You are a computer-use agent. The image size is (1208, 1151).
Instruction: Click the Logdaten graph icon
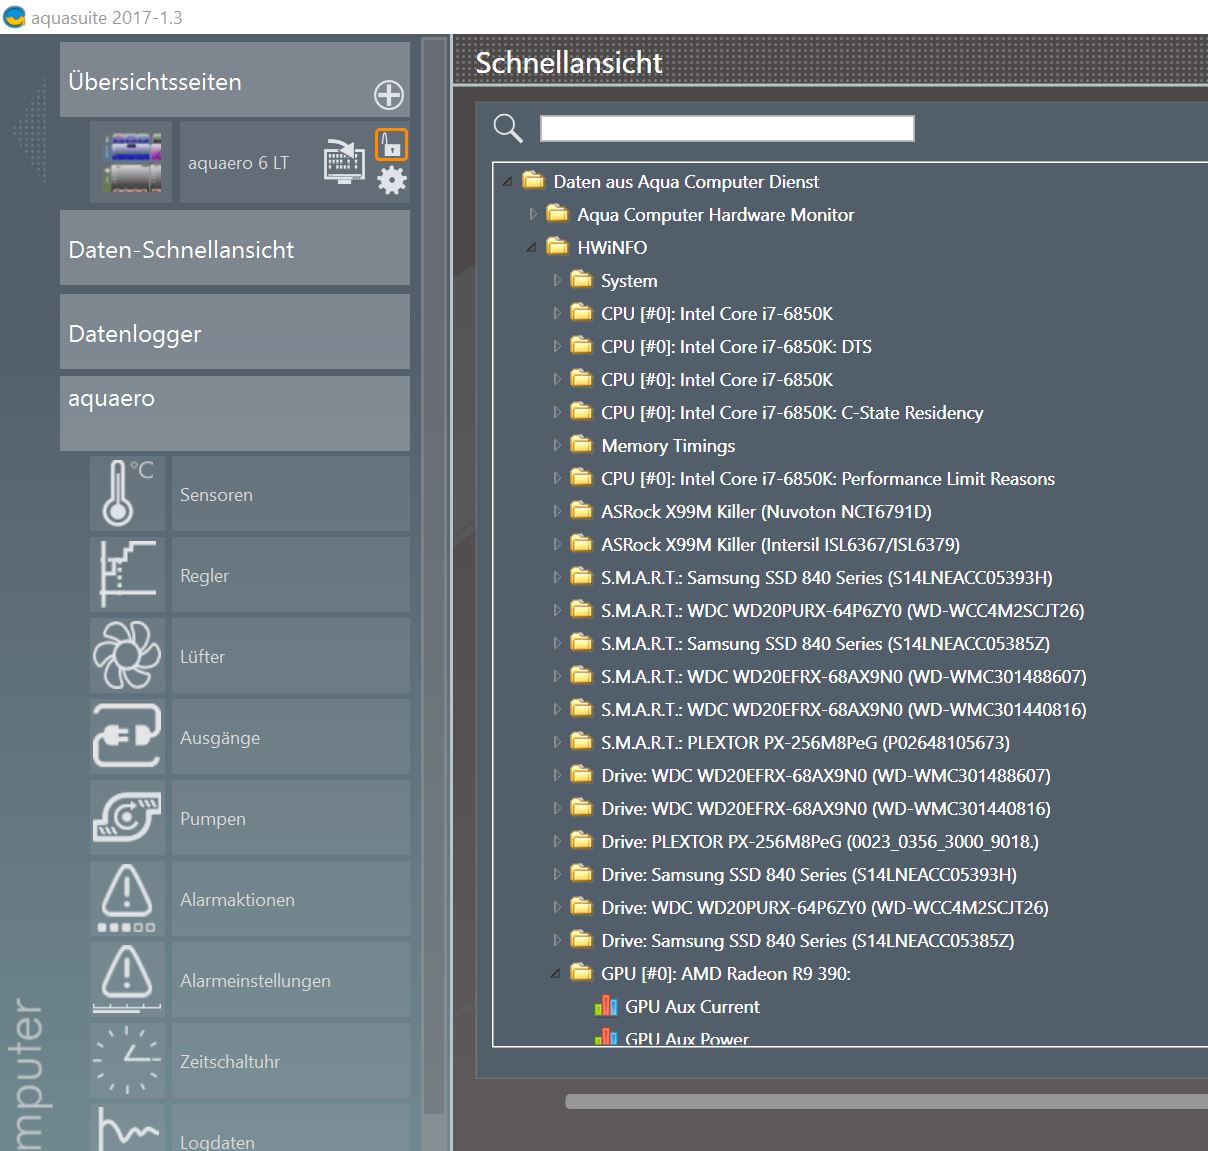pos(127,1128)
